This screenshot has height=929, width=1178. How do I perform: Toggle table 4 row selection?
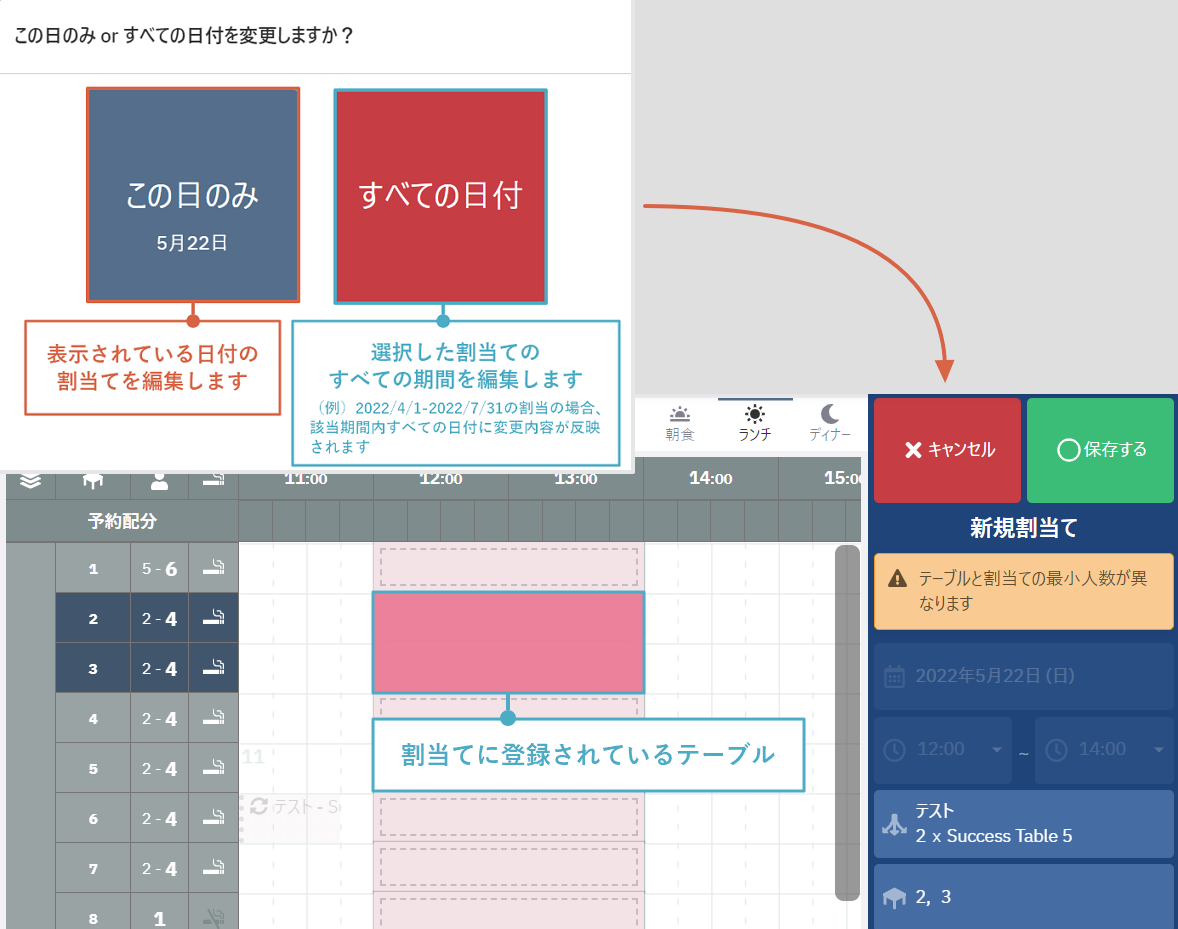(93, 718)
